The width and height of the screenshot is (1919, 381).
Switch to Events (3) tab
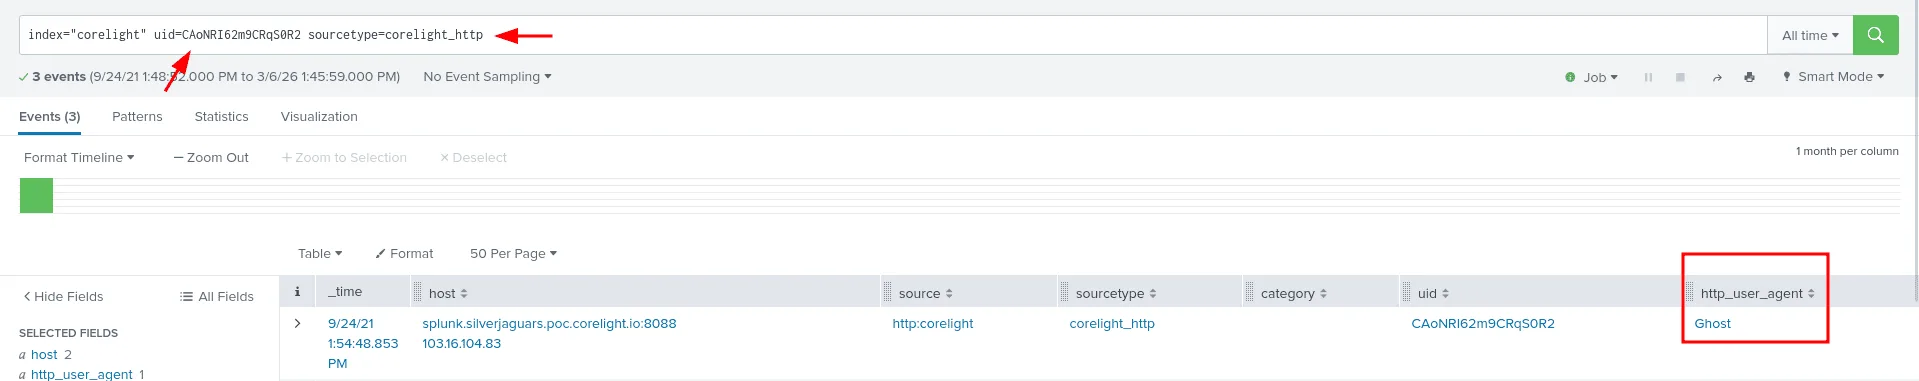click(x=50, y=117)
